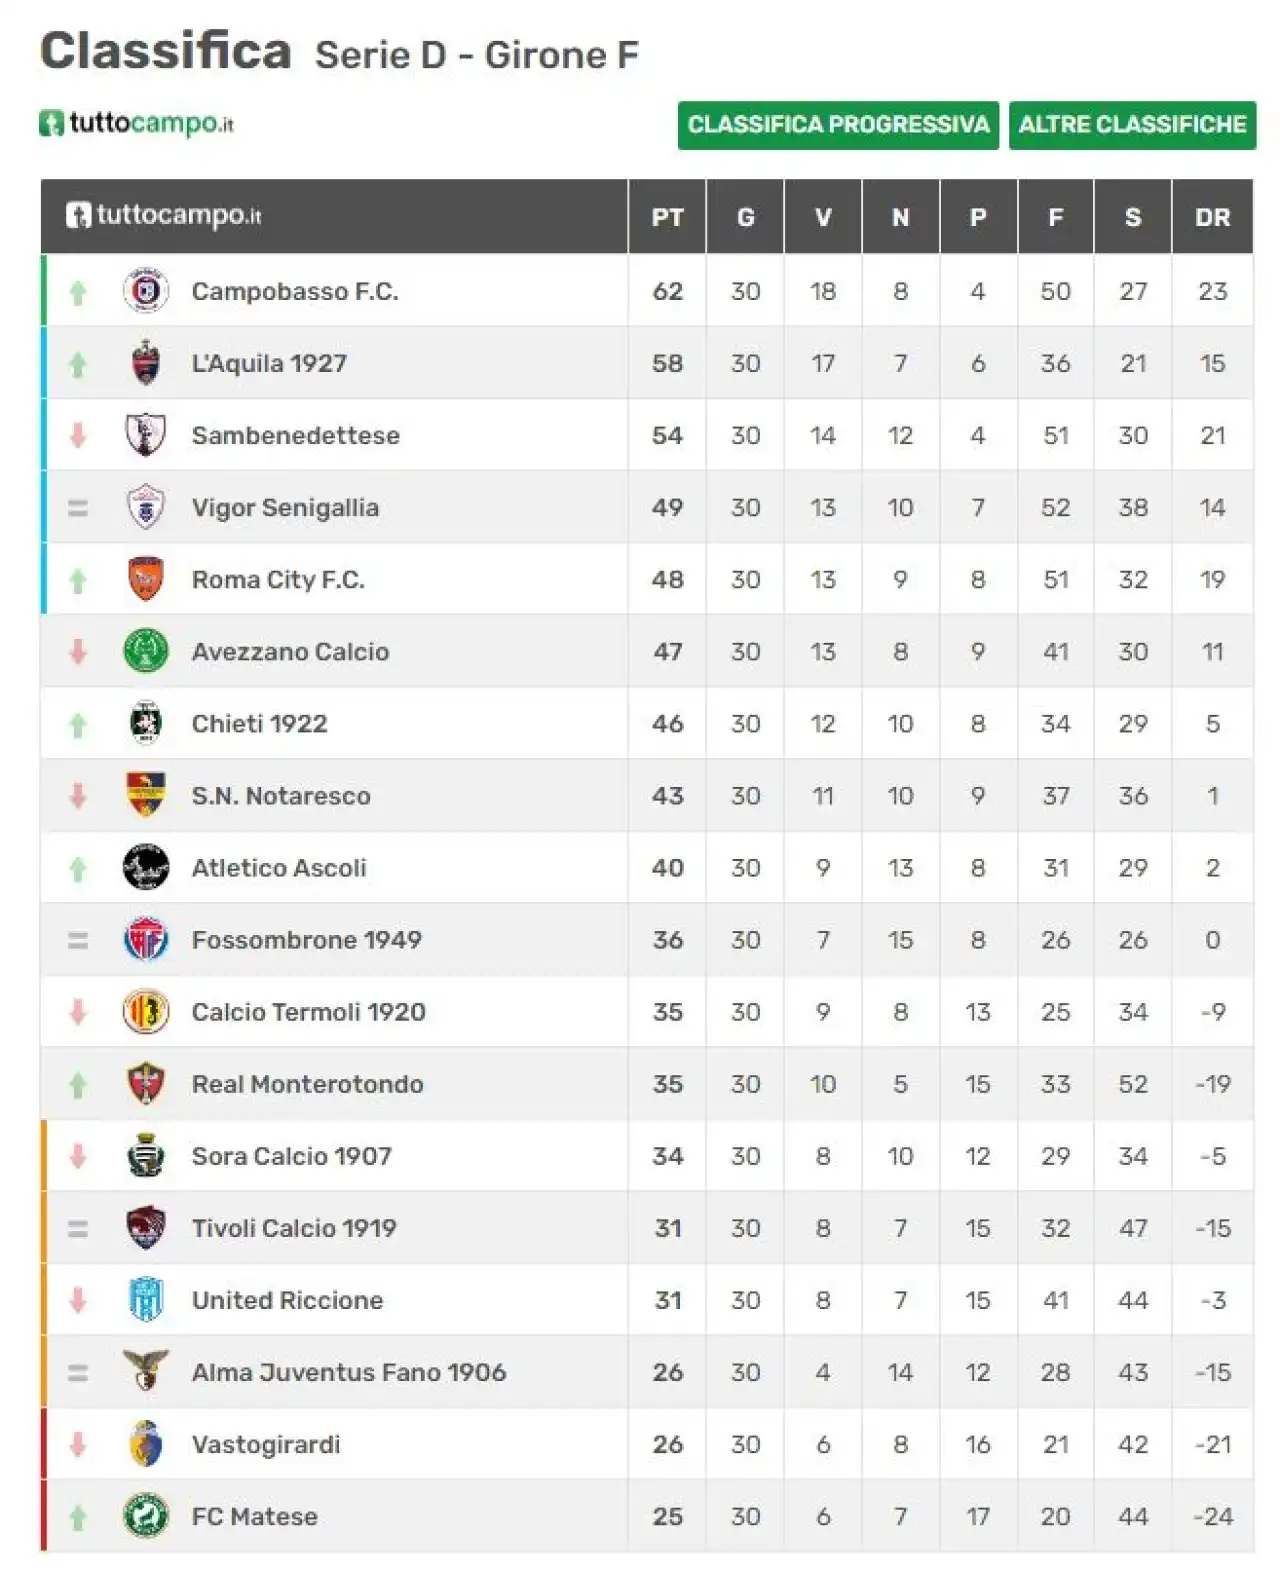Image resolution: width=1280 pixels, height=1570 pixels.
Task: Click the United Riccione blue crest
Action: (146, 1299)
